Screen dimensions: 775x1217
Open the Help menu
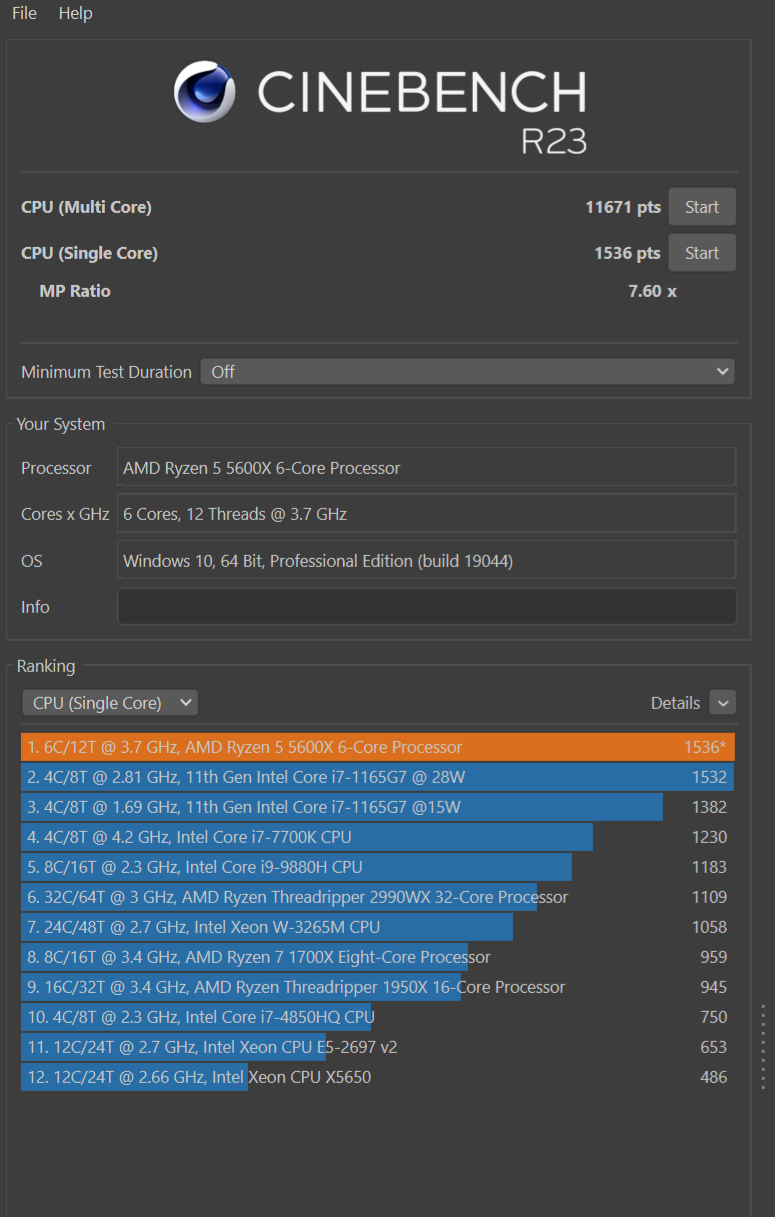(75, 13)
